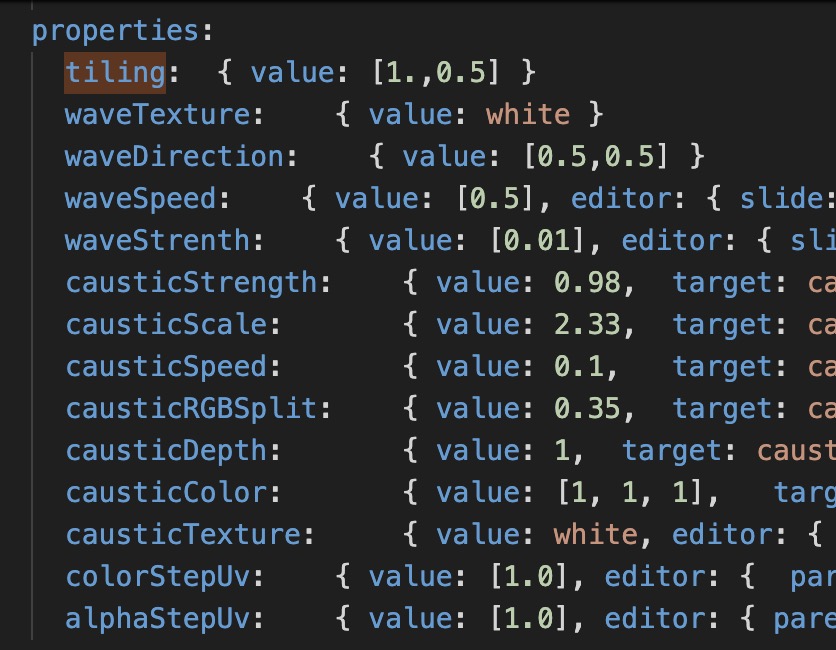Screen dimensions: 836x650
Task: Place cursor on causticSpeed key
Action: point(166,367)
